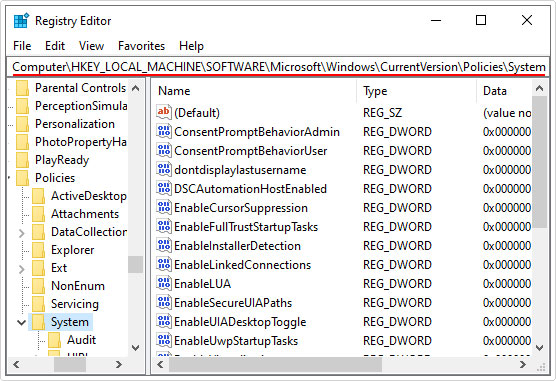Click the values pane vertical scrollbar thumb
Viewport: 556px width, 381px height.
[539, 162]
